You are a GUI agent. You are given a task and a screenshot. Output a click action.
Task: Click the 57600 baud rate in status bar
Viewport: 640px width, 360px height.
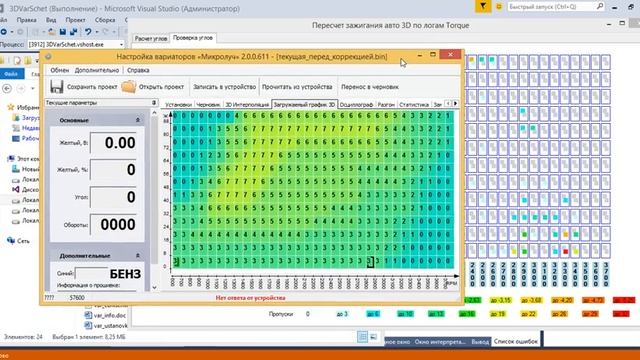pos(77,298)
